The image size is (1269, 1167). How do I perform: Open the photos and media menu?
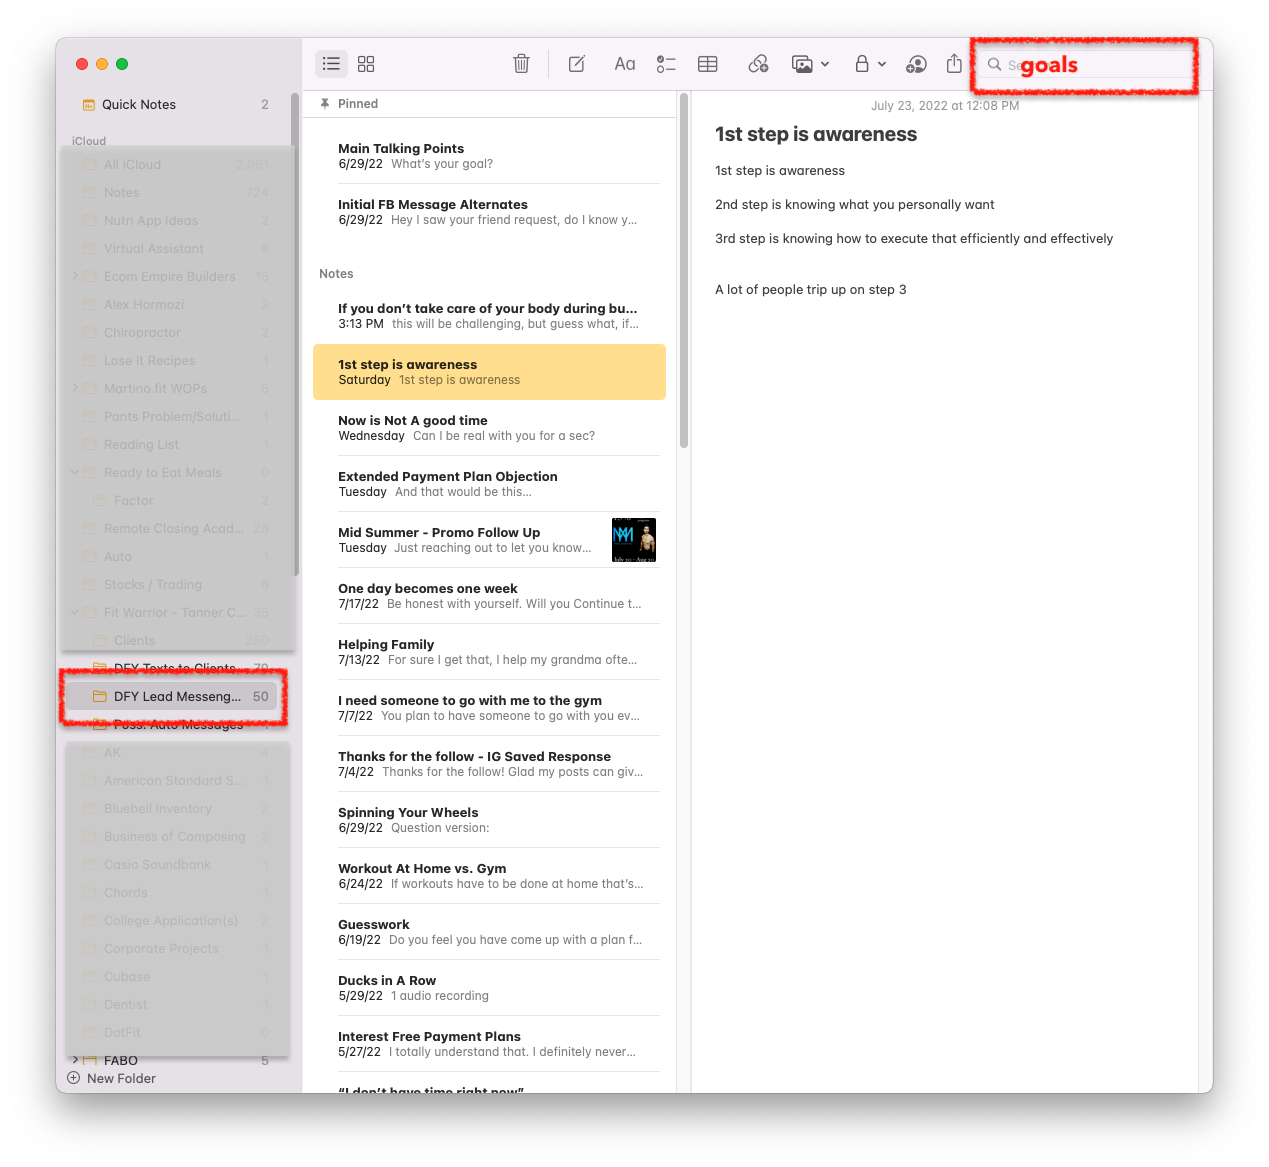click(810, 64)
